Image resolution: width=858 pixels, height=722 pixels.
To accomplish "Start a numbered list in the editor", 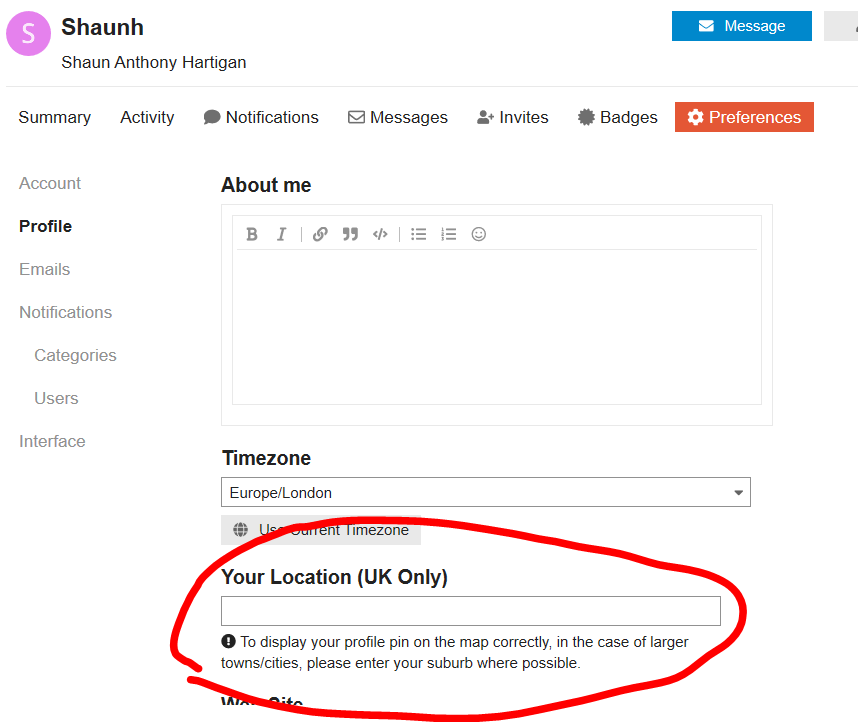I will 449,234.
